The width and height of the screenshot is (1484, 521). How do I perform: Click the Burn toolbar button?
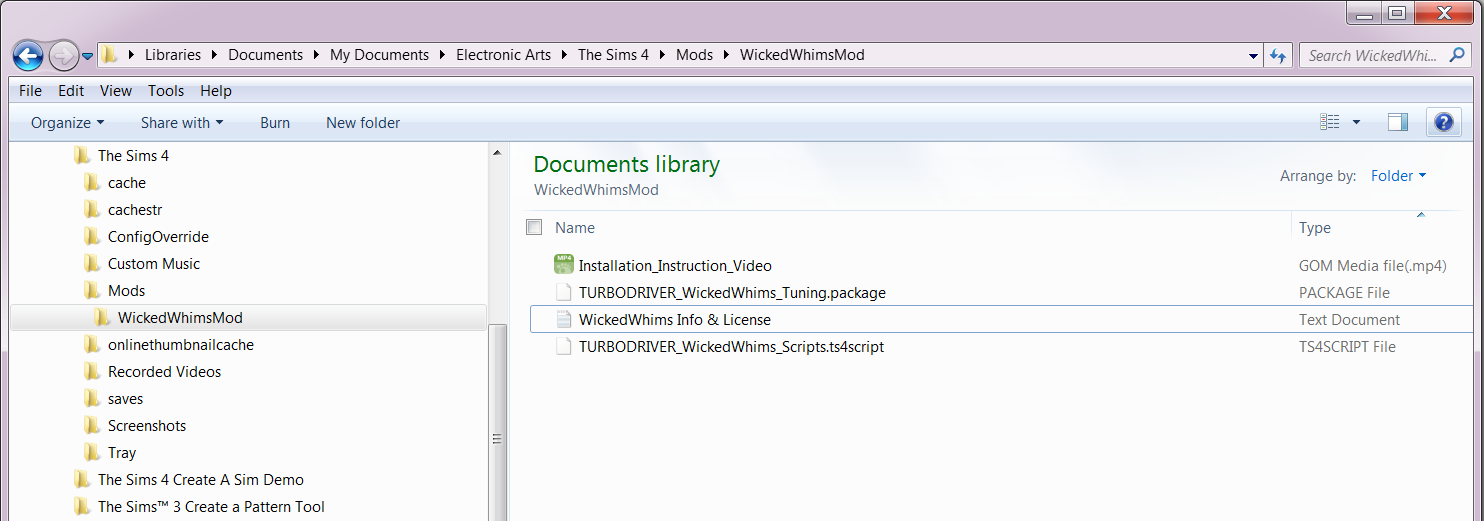[275, 123]
